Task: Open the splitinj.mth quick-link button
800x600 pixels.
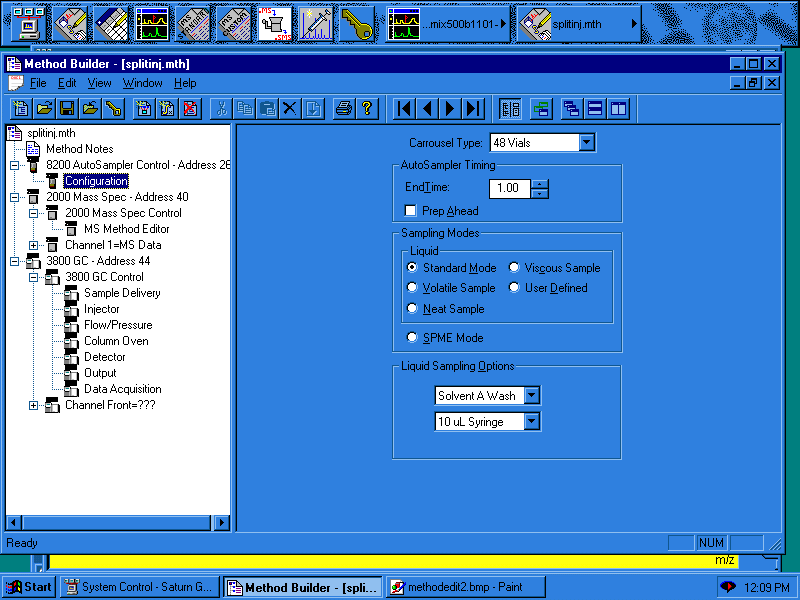Action: coord(579,24)
